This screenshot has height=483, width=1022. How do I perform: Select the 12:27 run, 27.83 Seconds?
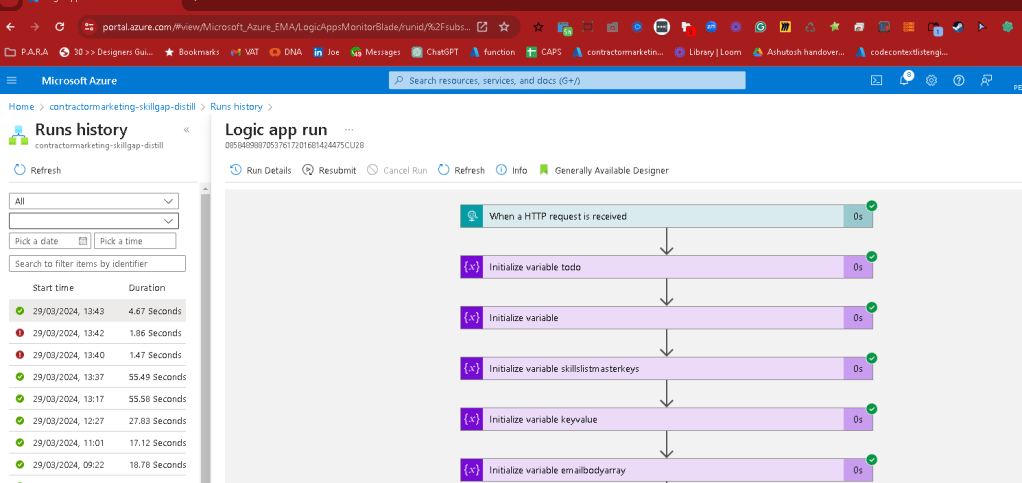pyautogui.click(x=98, y=421)
